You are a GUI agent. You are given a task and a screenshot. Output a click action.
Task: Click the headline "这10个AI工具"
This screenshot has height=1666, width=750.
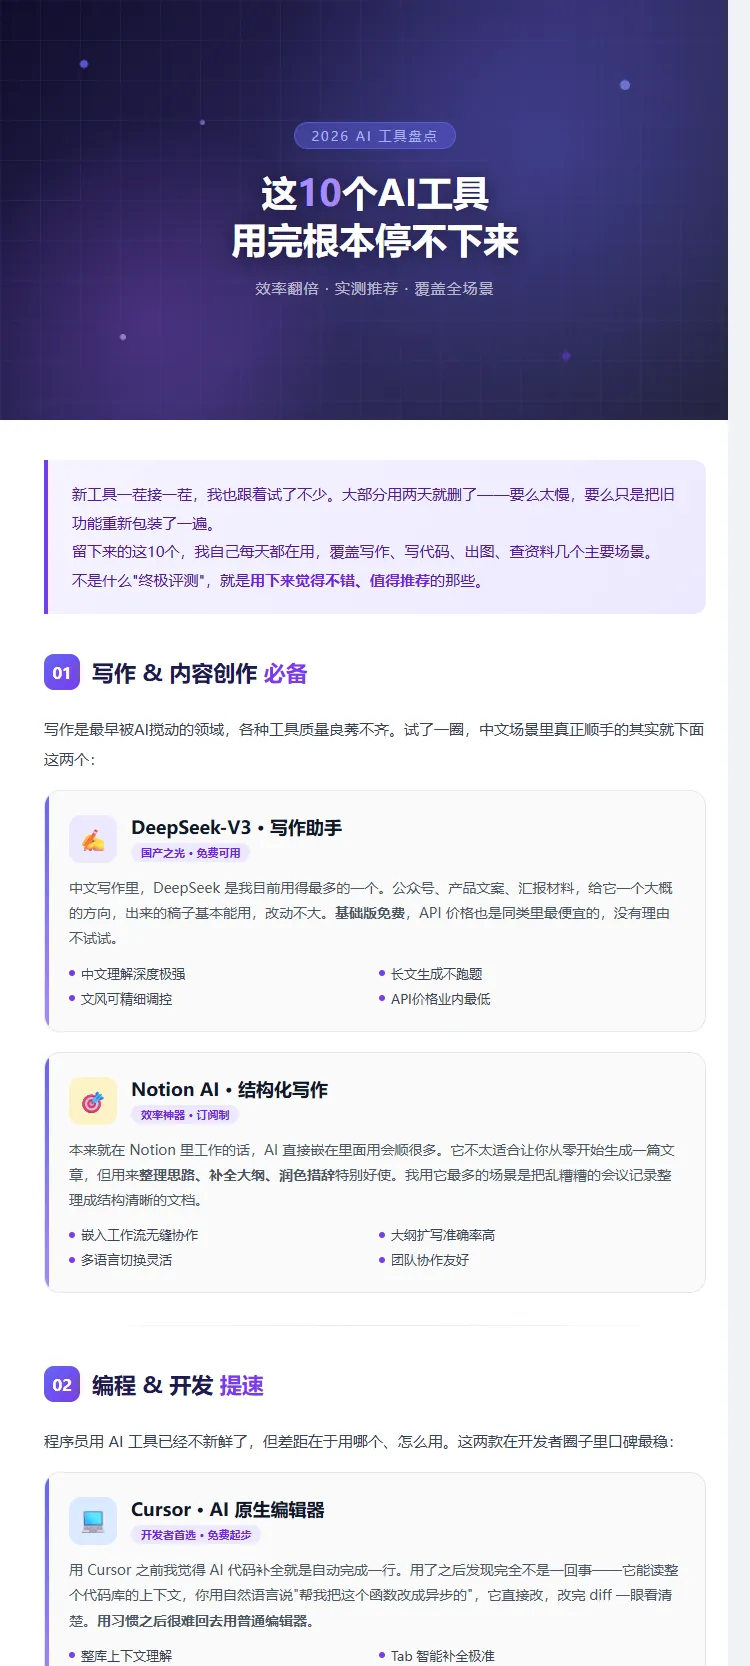[375, 193]
